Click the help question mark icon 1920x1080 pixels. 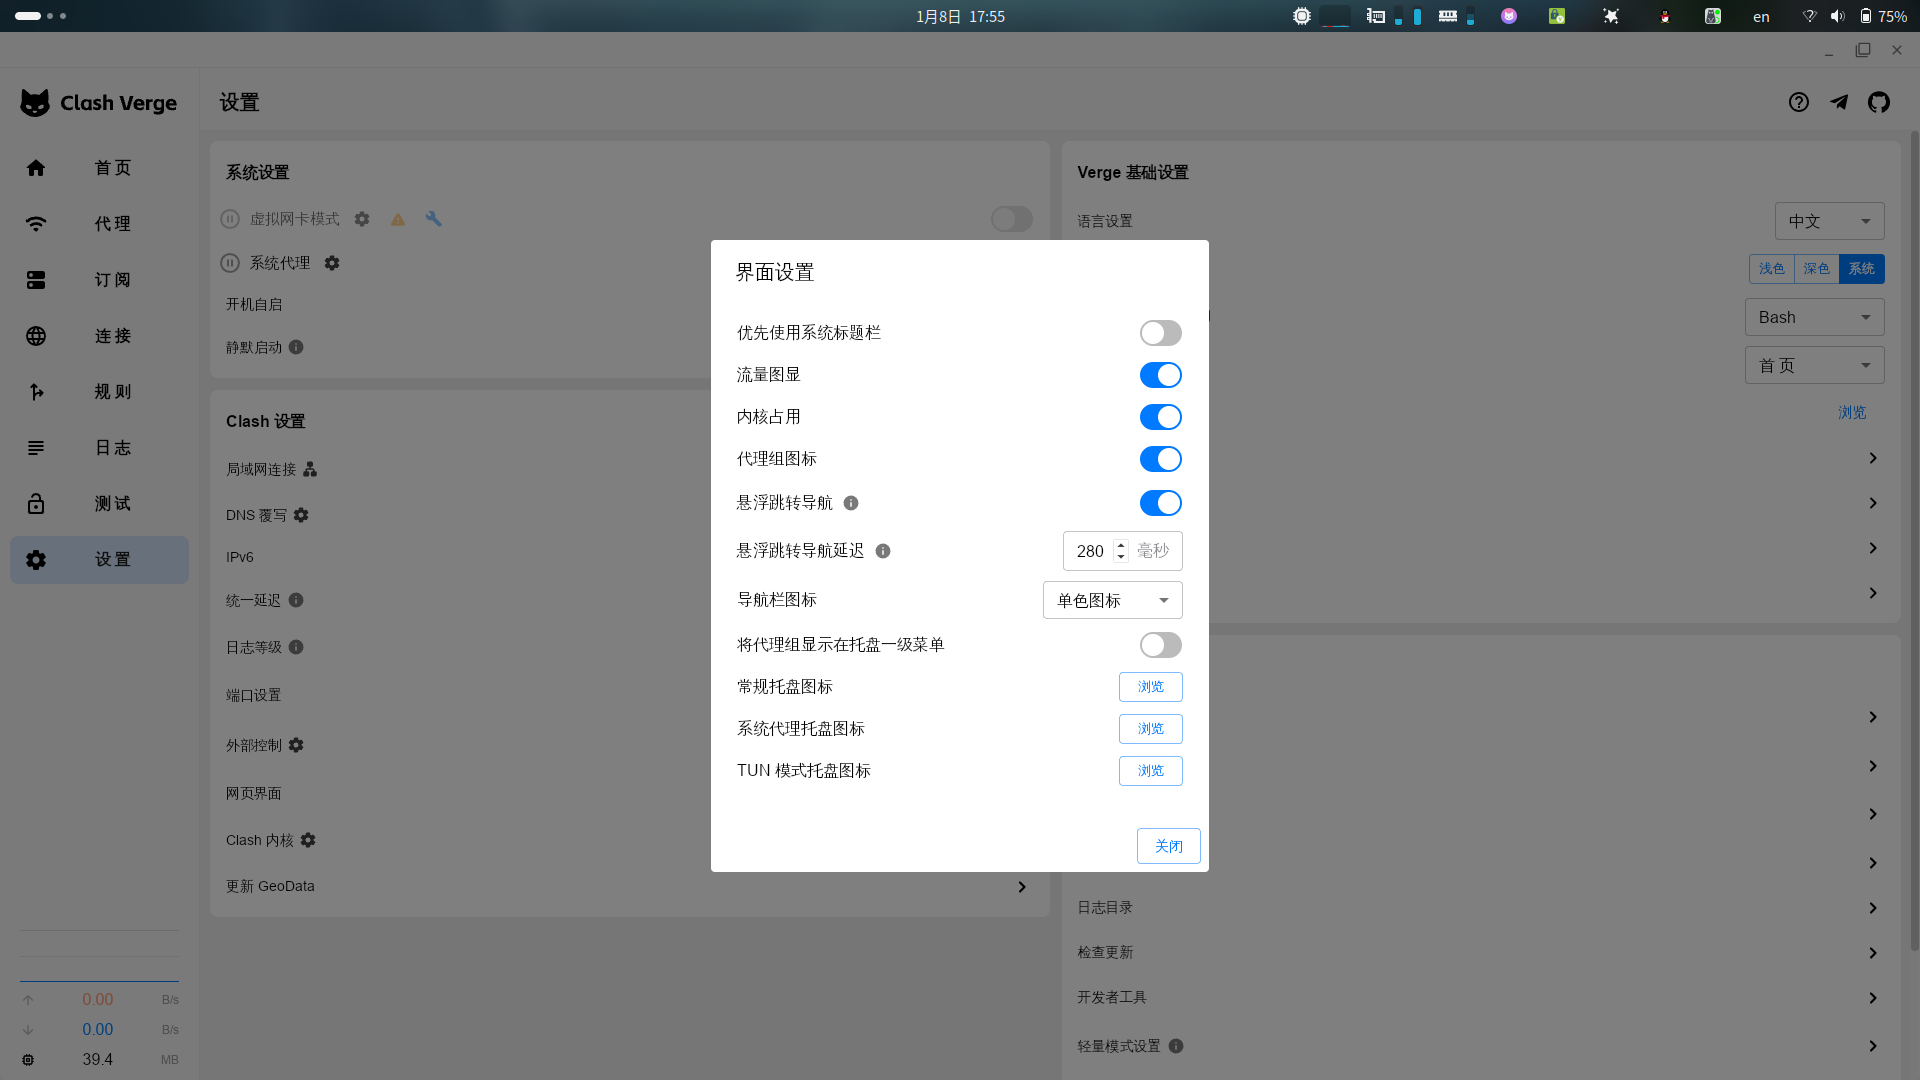click(1799, 102)
